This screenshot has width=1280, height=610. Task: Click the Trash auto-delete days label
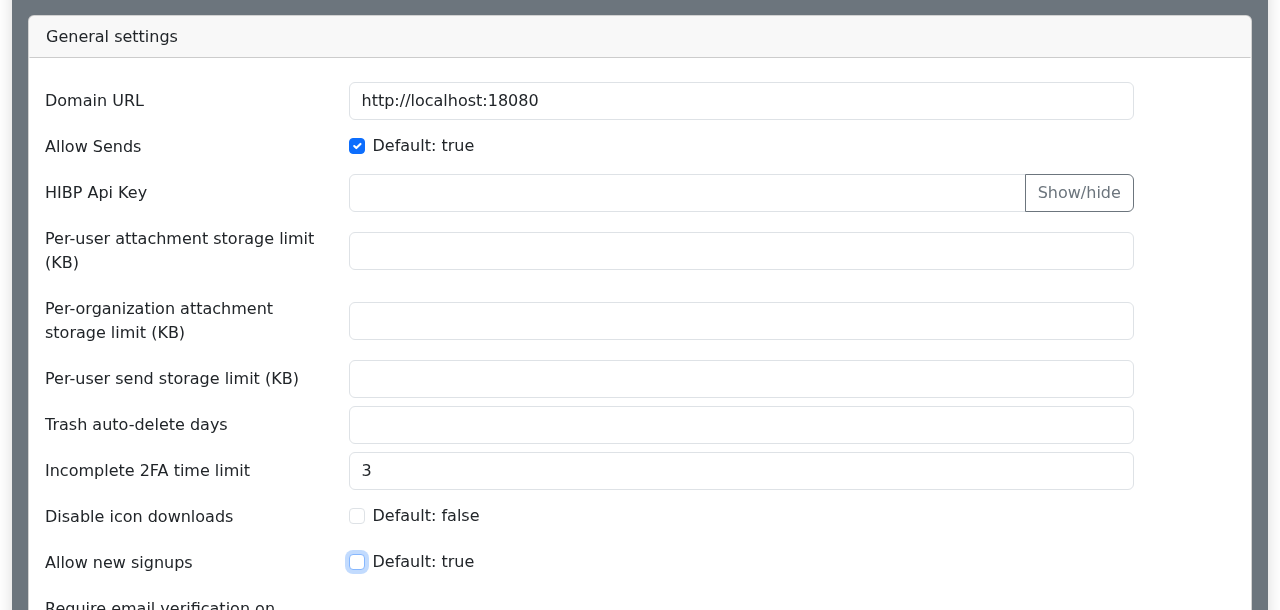tap(136, 425)
